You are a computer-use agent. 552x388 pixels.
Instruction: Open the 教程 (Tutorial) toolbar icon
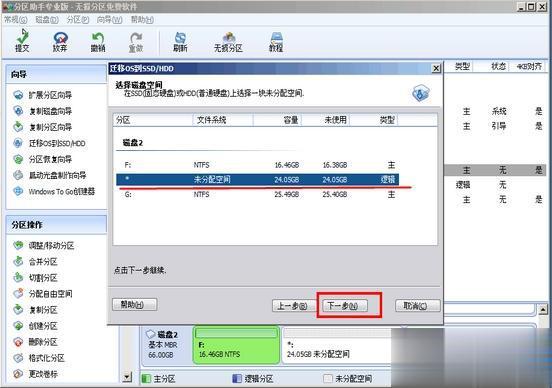point(276,41)
